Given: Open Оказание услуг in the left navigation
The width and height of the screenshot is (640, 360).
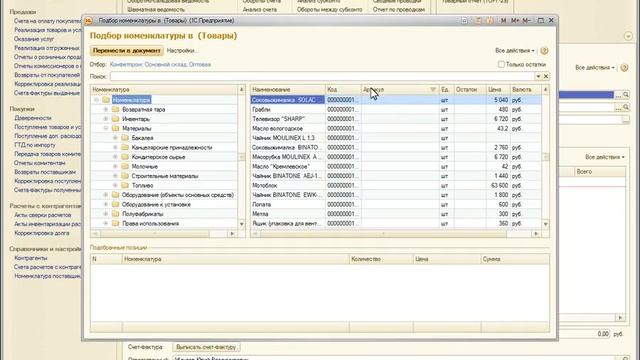Looking at the screenshot, I should click(34, 39).
